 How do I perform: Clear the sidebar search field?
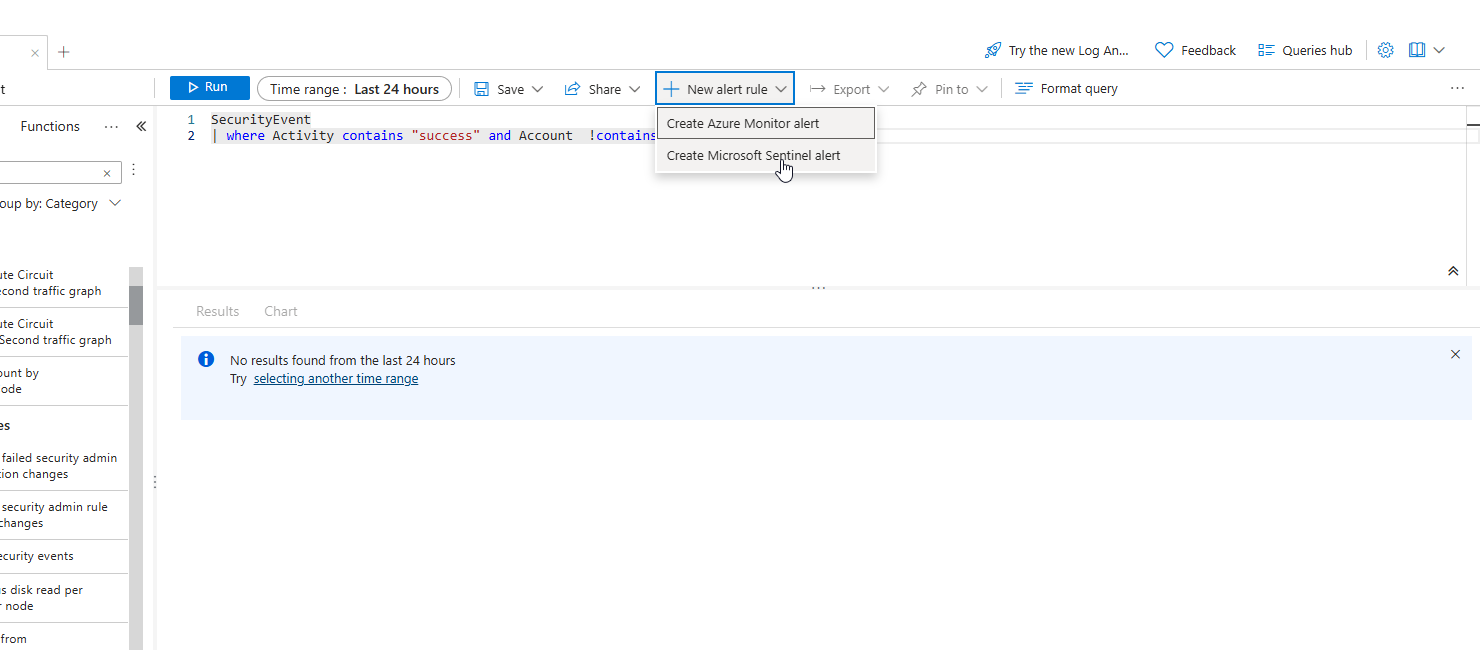point(107,173)
